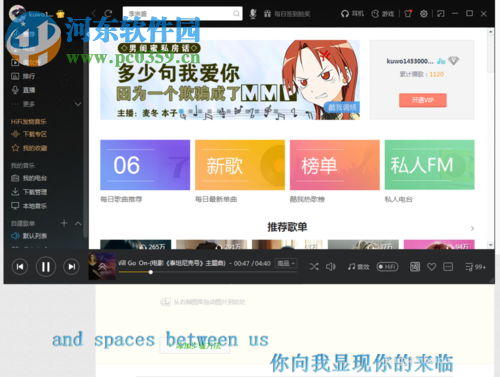
Task: Open 直播 live in sidebar
Action: (23, 90)
